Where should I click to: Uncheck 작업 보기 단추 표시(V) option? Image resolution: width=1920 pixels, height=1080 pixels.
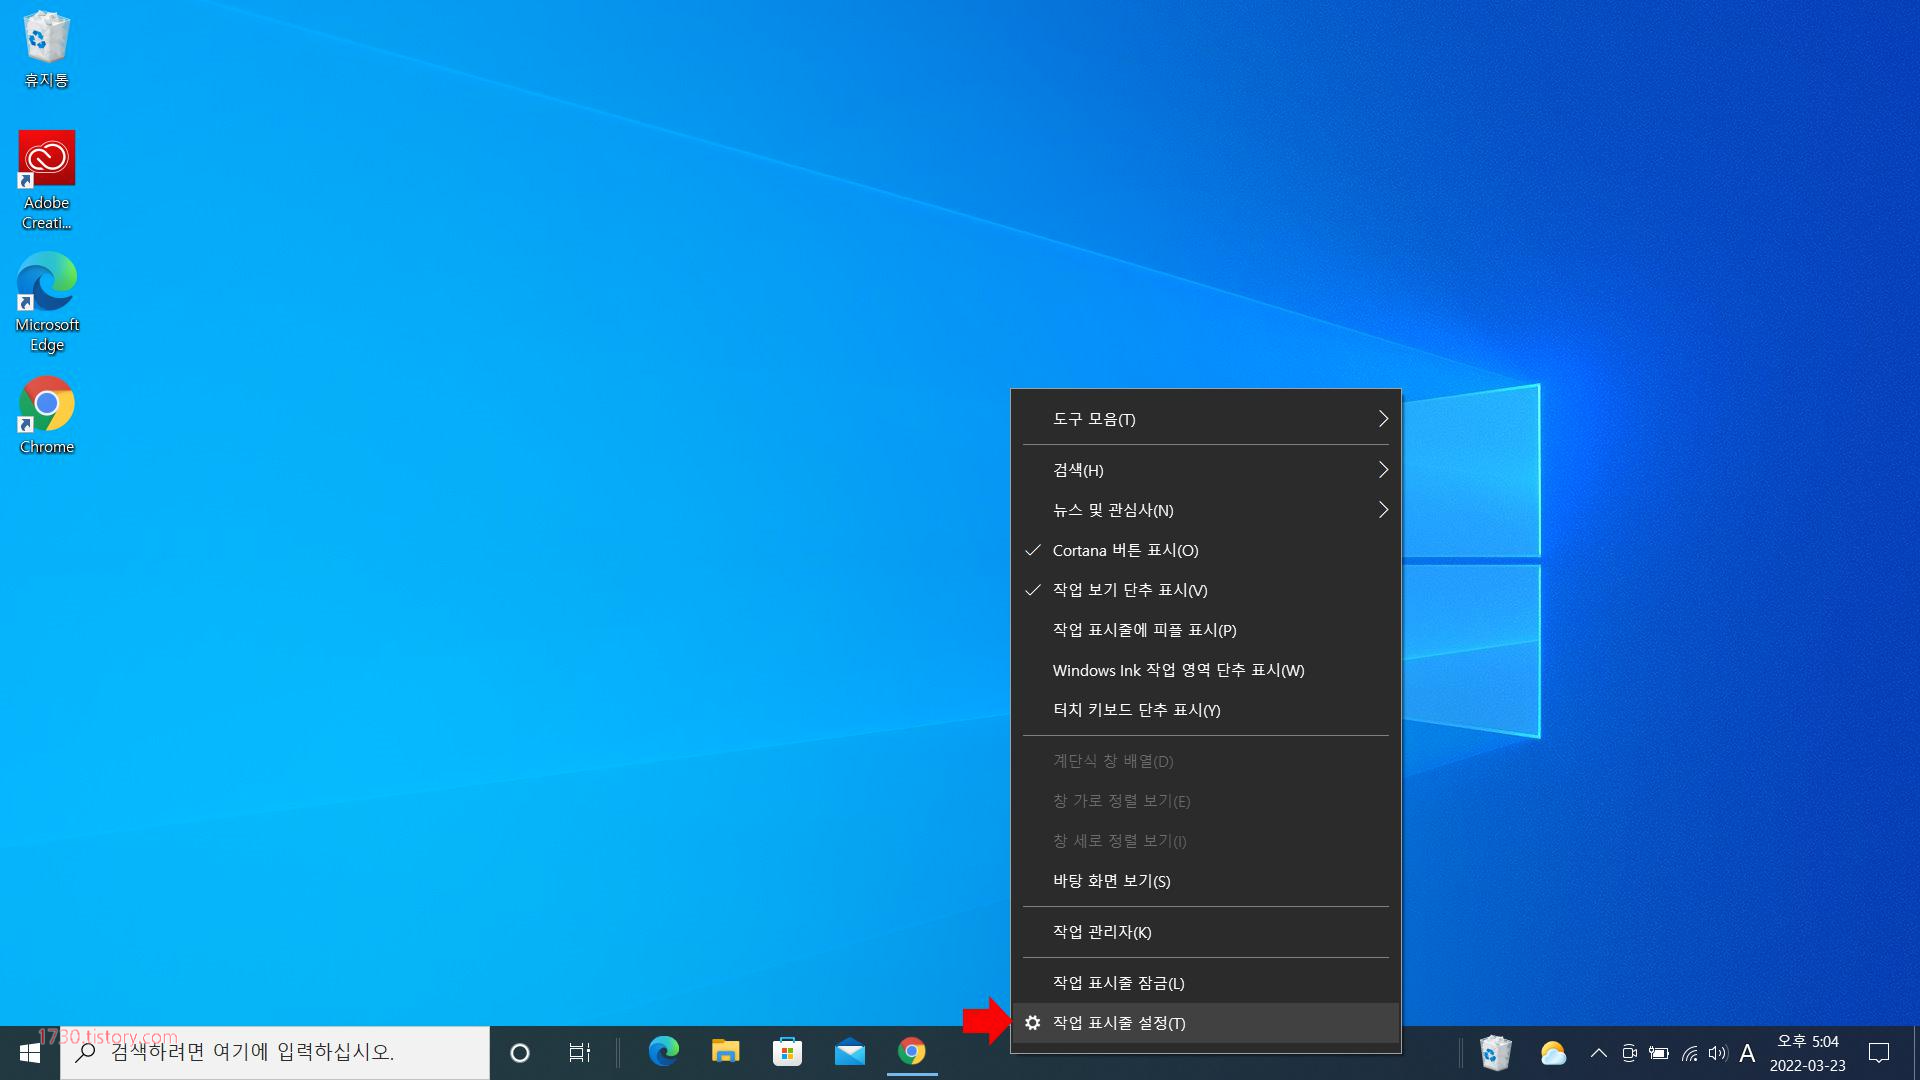click(x=1129, y=590)
